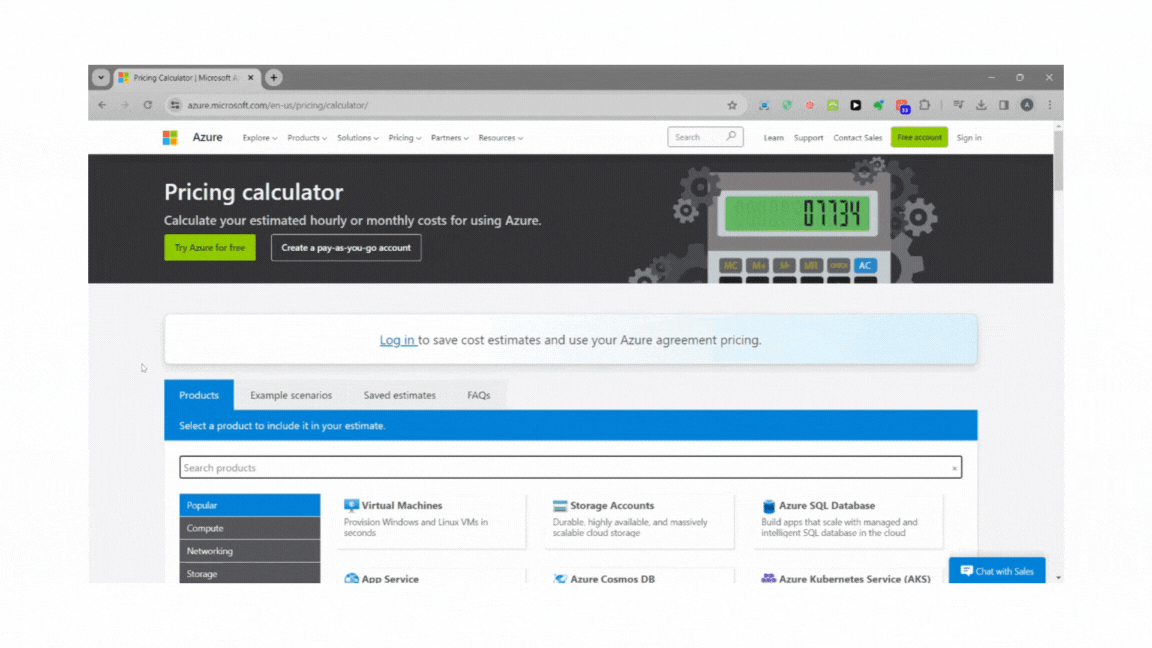The image size is (1152, 648).
Task: Click the orange extension with blue badge
Action: pyautogui.click(x=902, y=106)
